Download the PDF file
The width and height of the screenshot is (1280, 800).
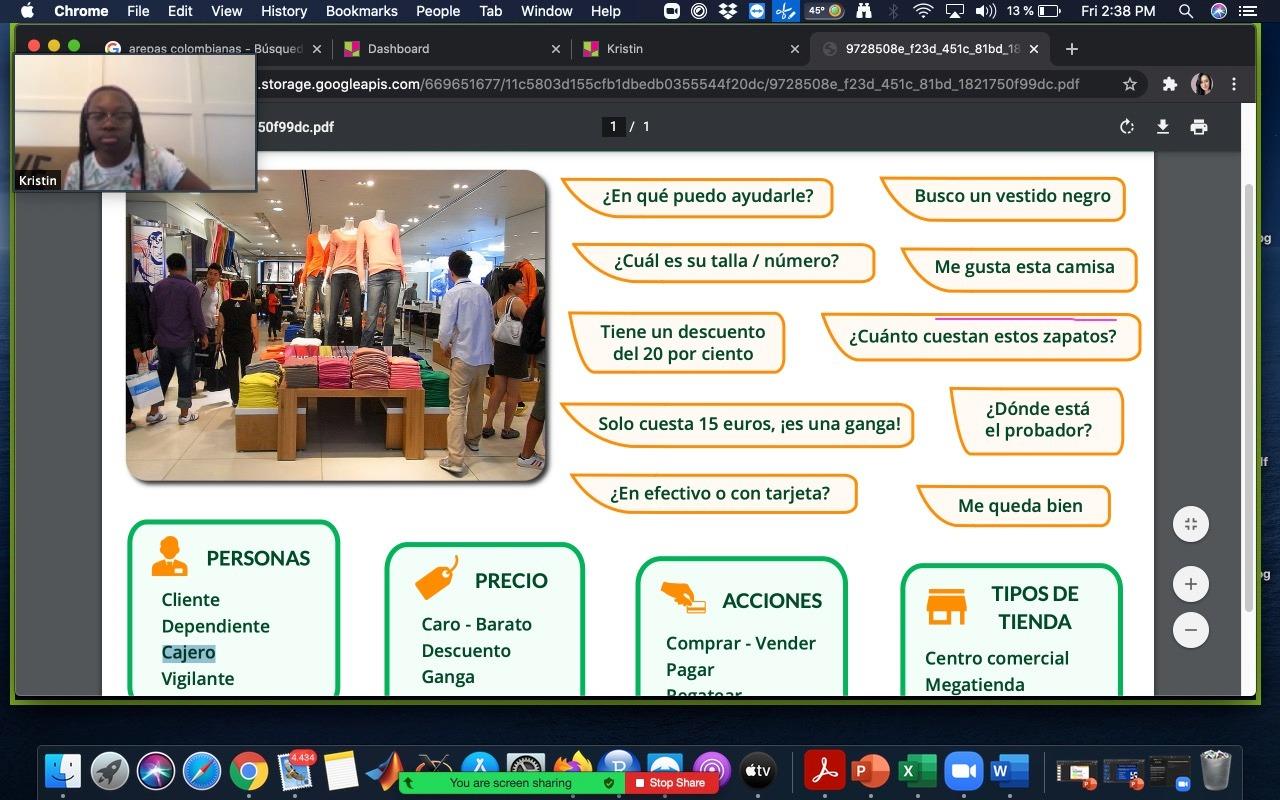1162,127
